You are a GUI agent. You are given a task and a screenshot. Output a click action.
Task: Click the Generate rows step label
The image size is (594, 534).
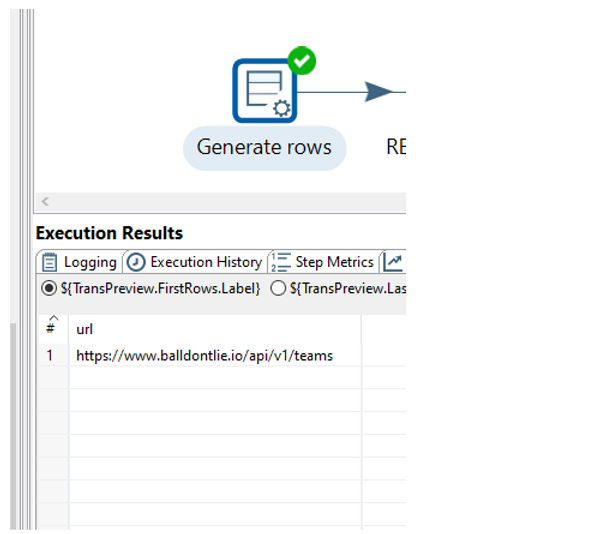264,147
